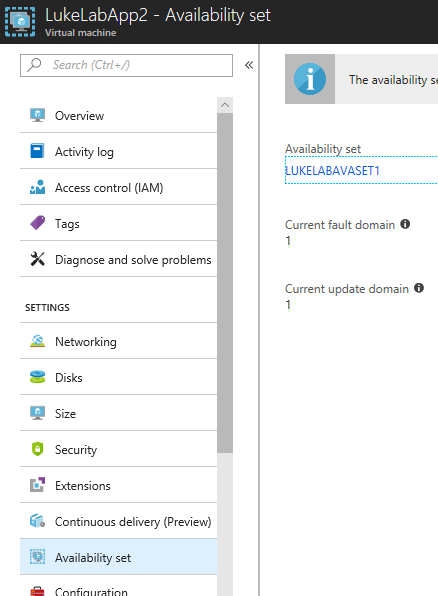Image resolution: width=438 pixels, height=596 pixels.
Task: Click the Diagnose and solve problems wrench icon
Action: (37, 259)
